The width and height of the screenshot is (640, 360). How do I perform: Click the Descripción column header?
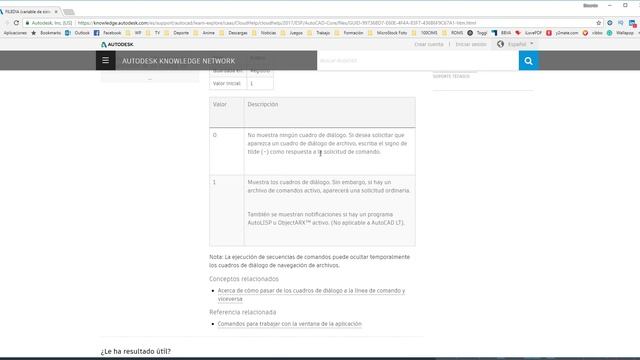[x=262, y=104]
